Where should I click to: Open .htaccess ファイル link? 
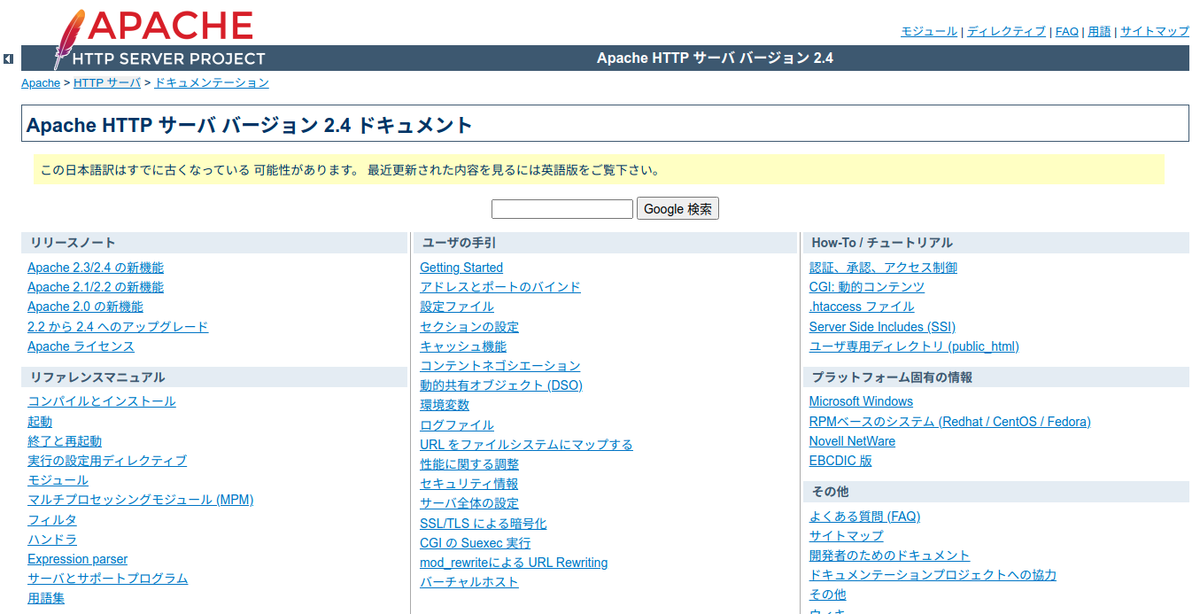tap(862, 307)
